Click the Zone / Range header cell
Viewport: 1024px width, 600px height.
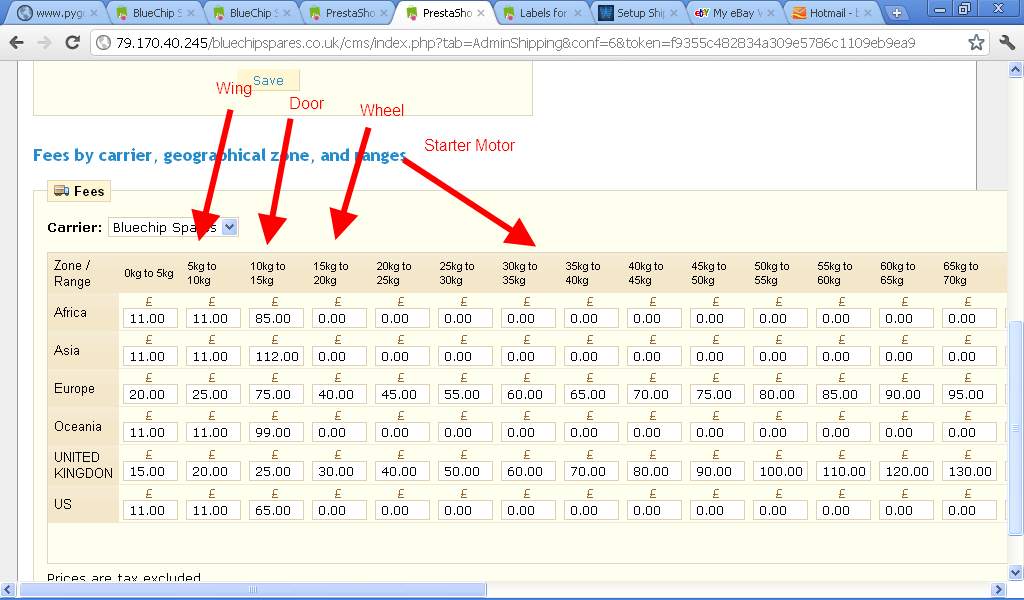click(72, 273)
